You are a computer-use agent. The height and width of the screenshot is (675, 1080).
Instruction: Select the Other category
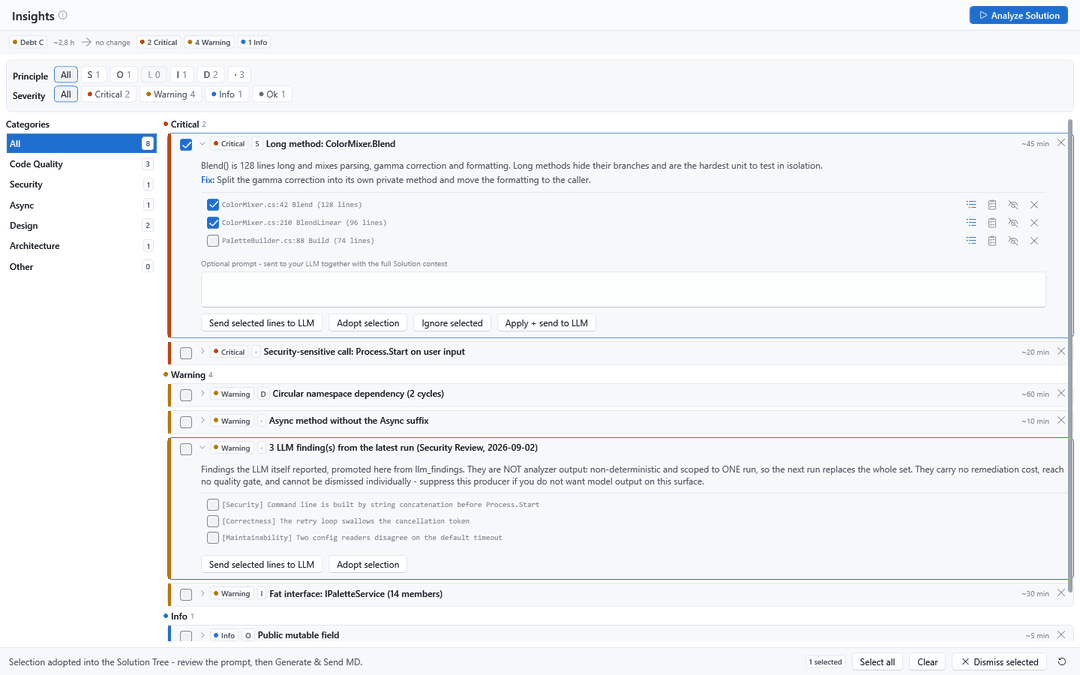coord(81,267)
